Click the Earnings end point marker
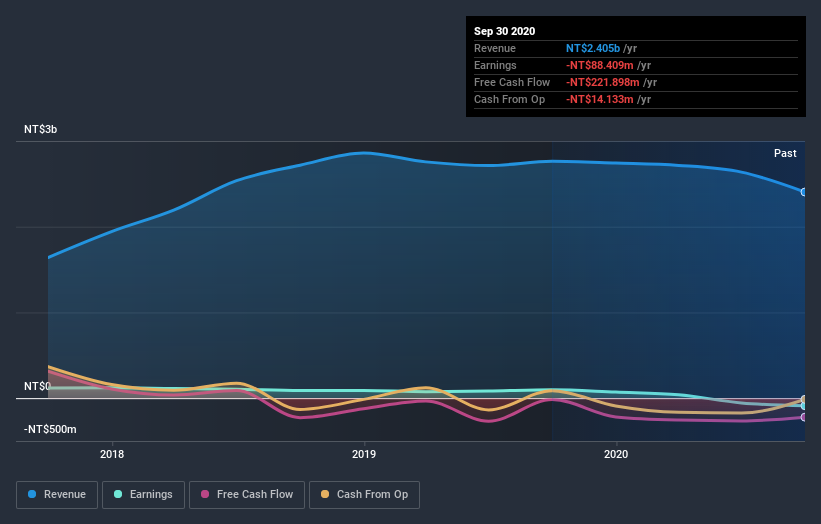 click(803, 406)
